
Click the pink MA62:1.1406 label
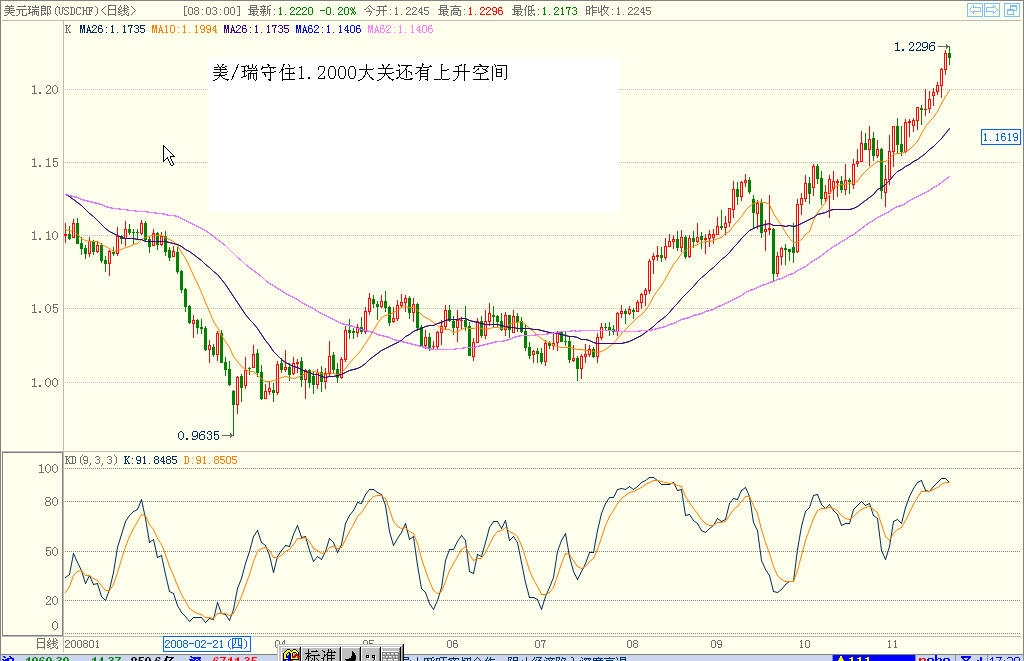coord(400,29)
